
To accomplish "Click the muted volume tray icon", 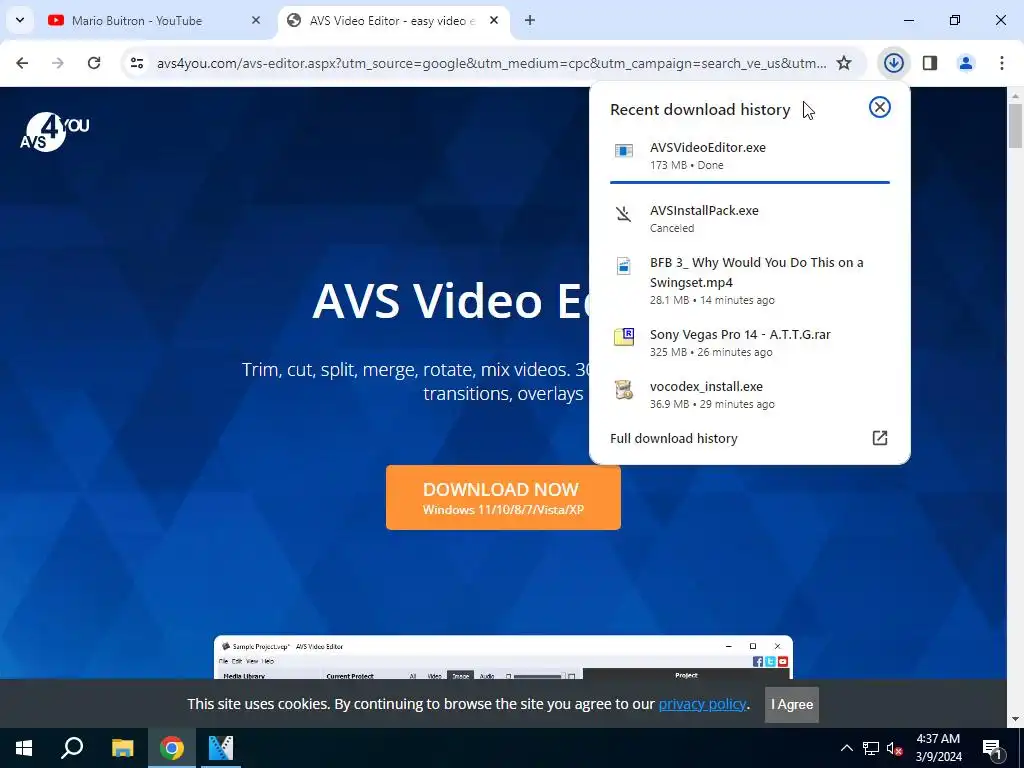I will tap(894, 748).
